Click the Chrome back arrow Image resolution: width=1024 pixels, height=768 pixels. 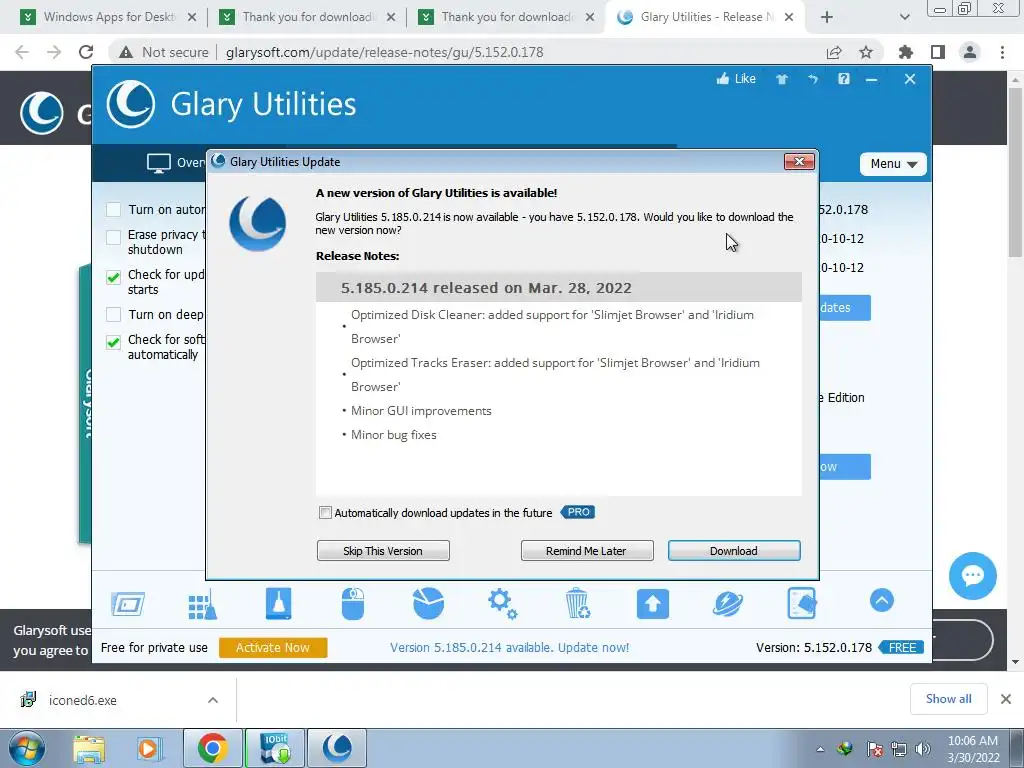click(x=22, y=52)
